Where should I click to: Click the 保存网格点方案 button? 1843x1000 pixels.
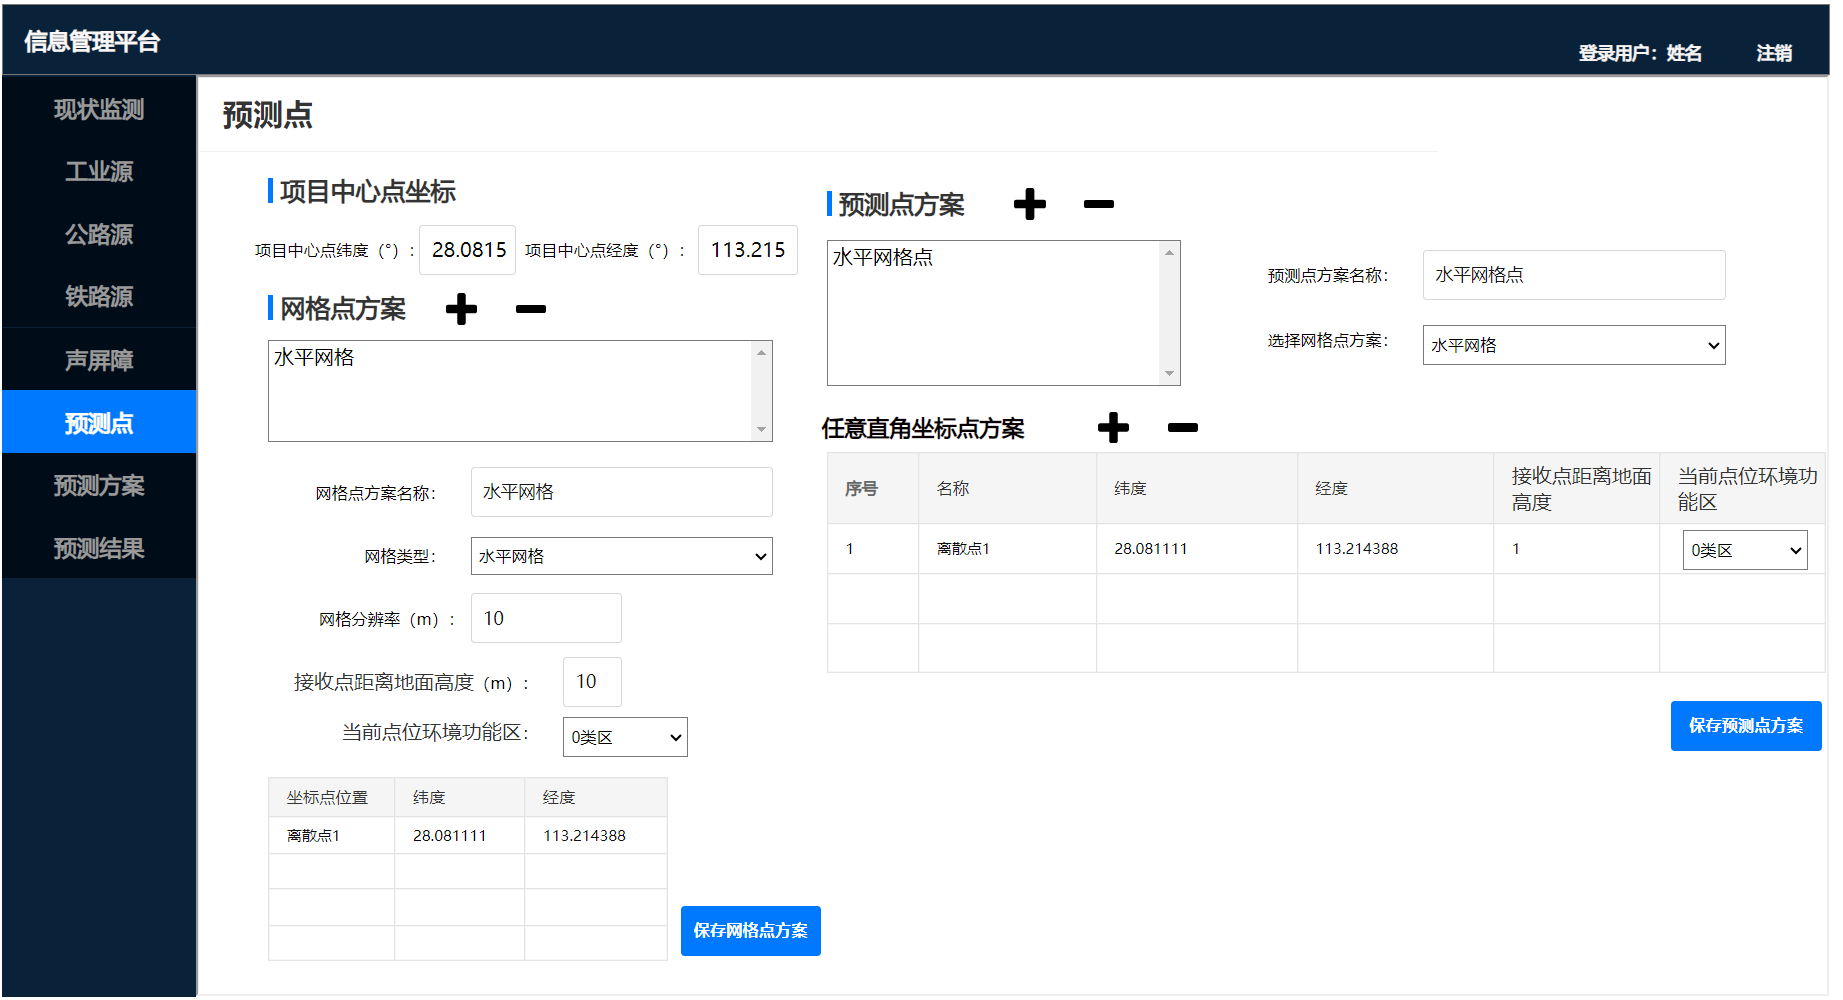coord(750,931)
